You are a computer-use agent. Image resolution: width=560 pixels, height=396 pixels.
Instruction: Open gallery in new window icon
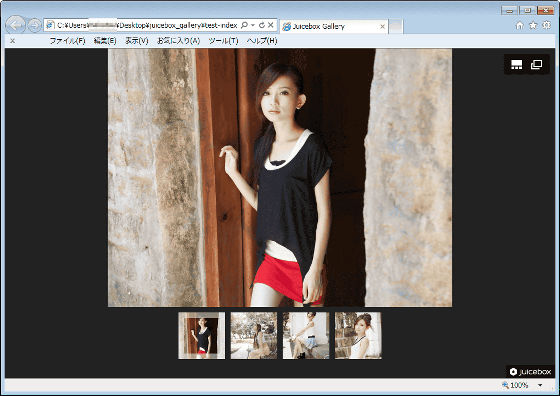(x=536, y=64)
